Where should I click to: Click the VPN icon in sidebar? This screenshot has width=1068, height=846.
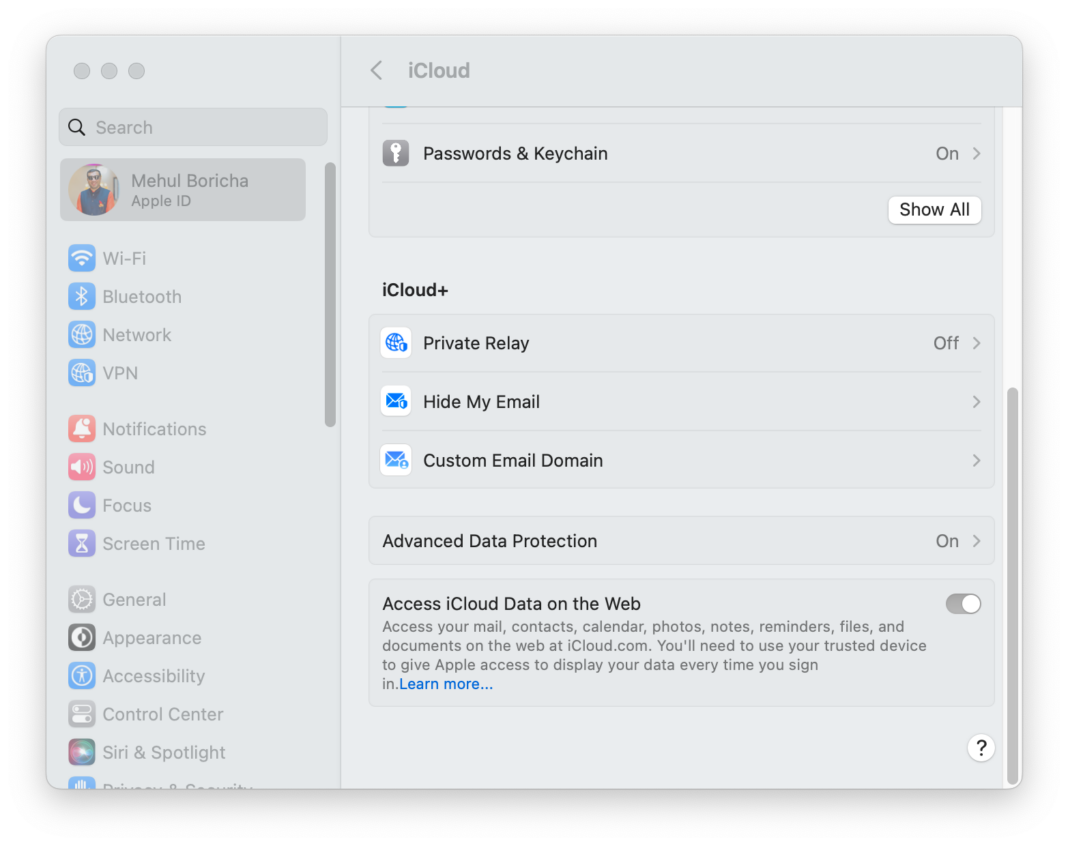pos(82,373)
